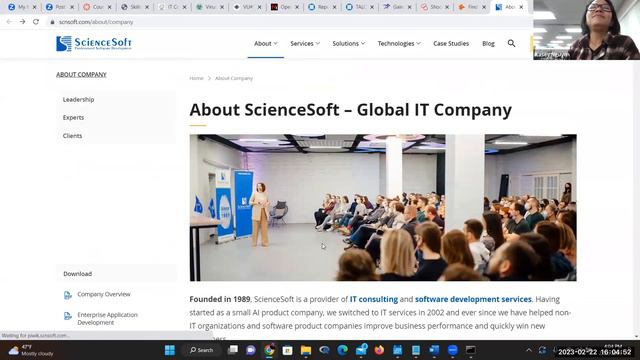This screenshot has height=360, width=640.
Task: Click the webcam video thumbnail
Action: pos(587,30)
